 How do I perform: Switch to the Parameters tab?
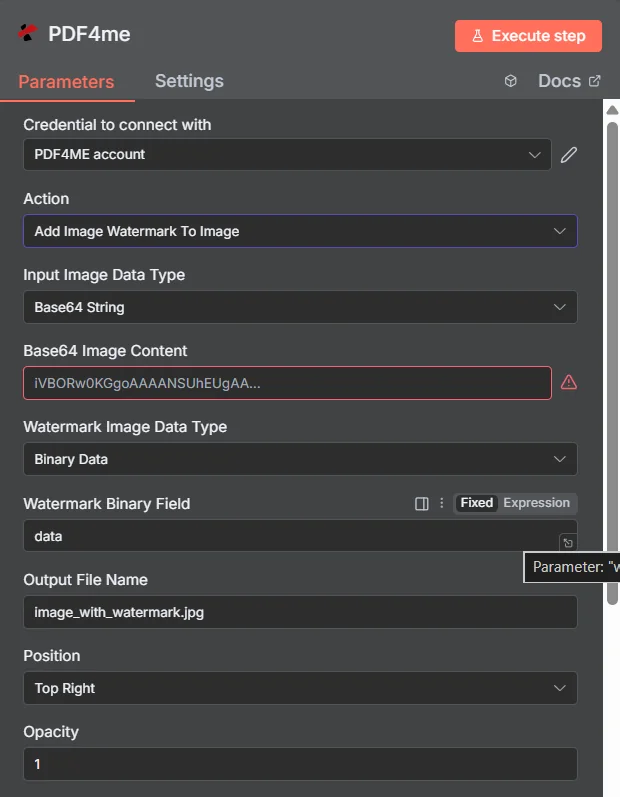coord(66,81)
